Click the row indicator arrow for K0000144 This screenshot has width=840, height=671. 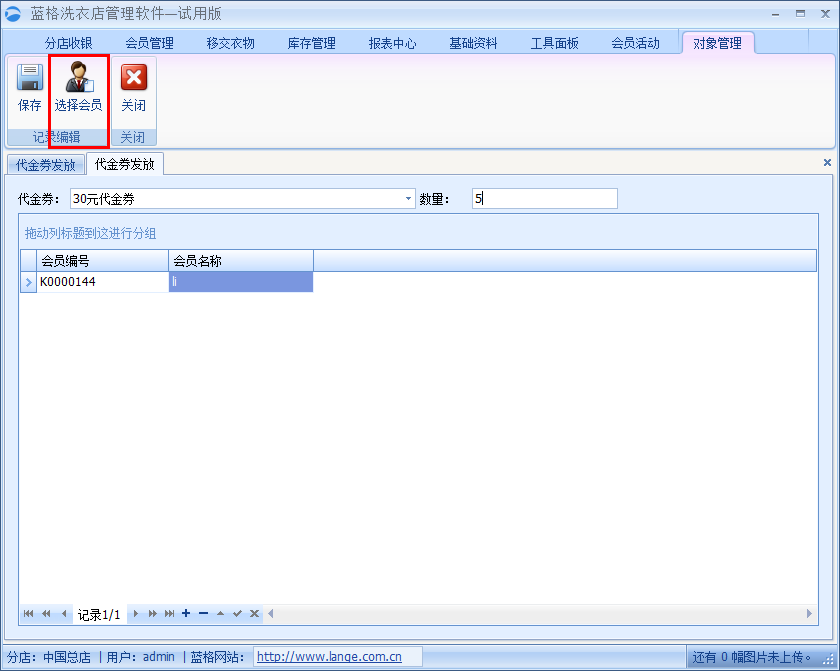pos(28,282)
